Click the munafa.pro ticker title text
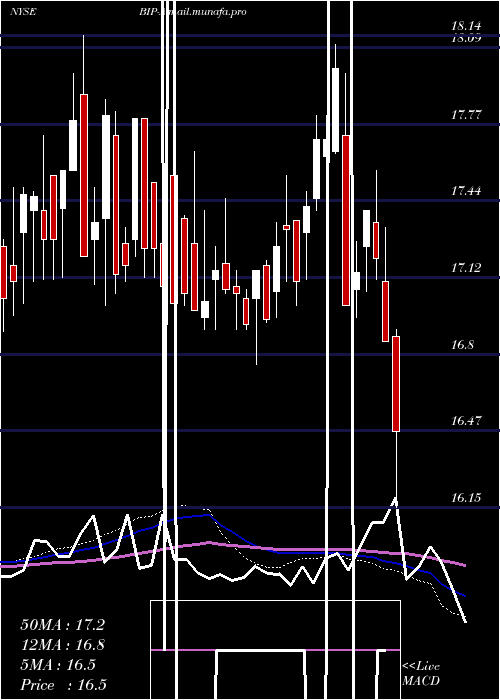 pyautogui.click(x=193, y=12)
